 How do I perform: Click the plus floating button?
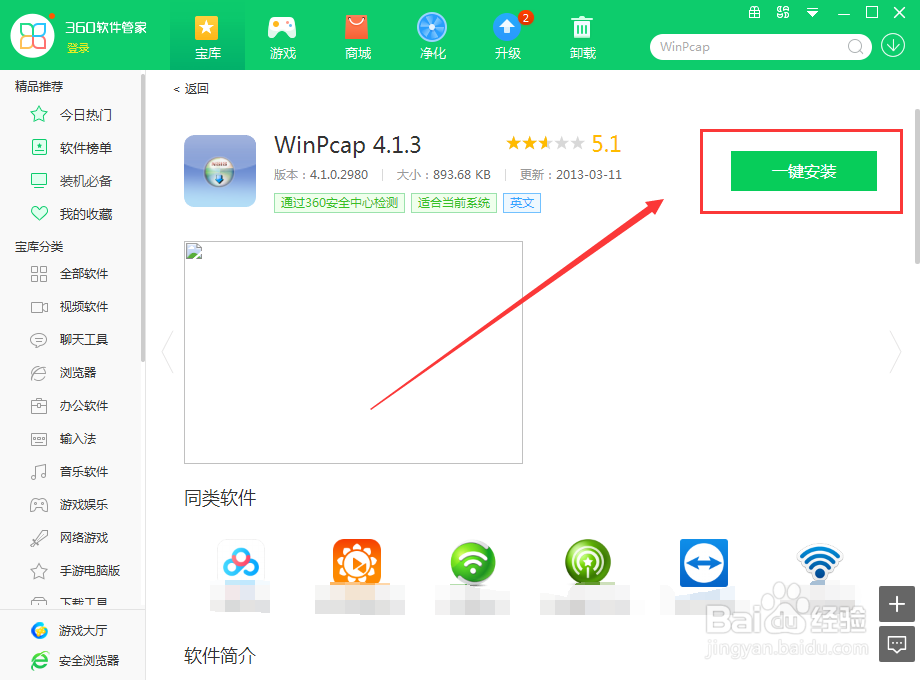click(897, 604)
